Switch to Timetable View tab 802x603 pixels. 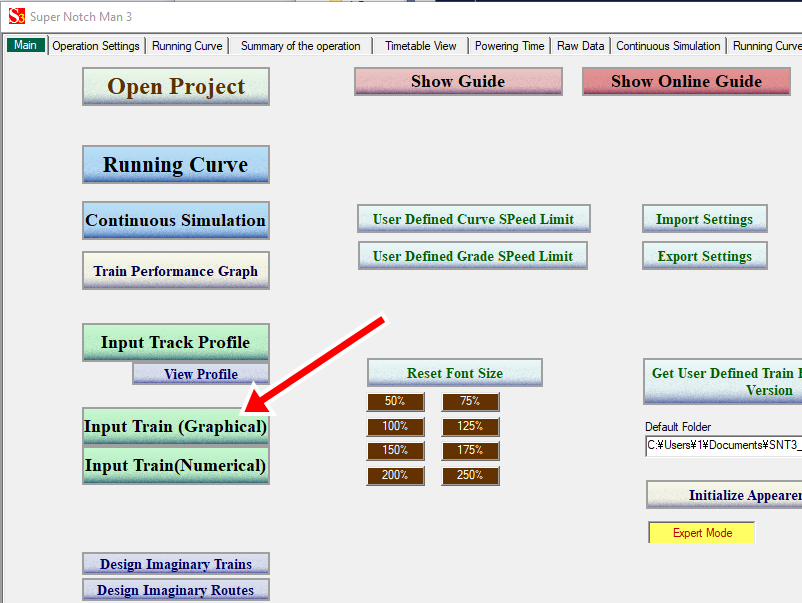click(421, 46)
